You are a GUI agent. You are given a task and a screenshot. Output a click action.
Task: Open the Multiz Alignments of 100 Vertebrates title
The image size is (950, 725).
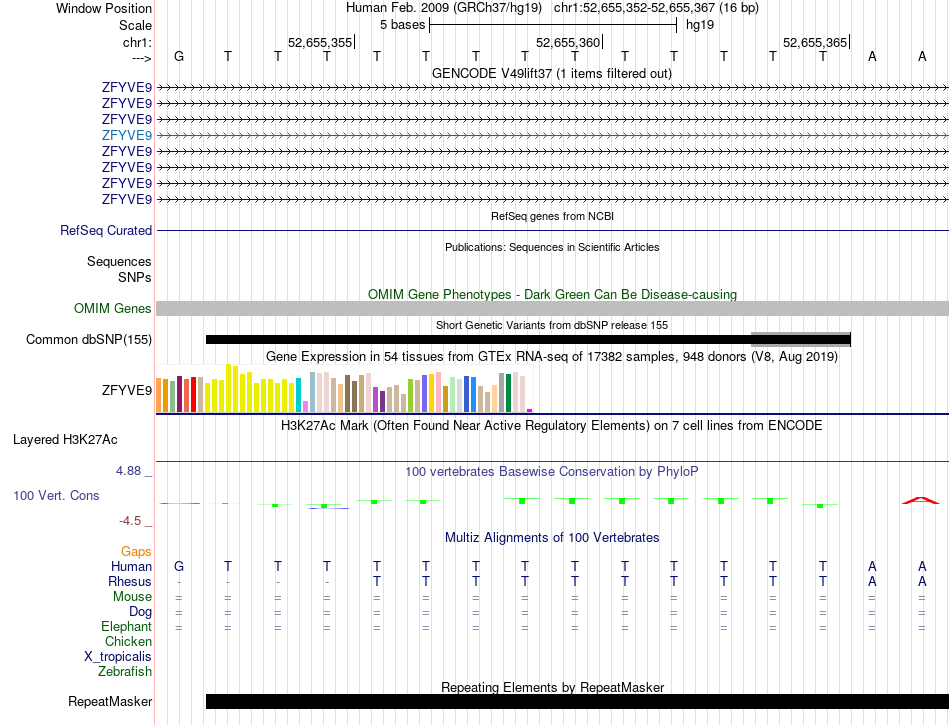click(x=552, y=538)
